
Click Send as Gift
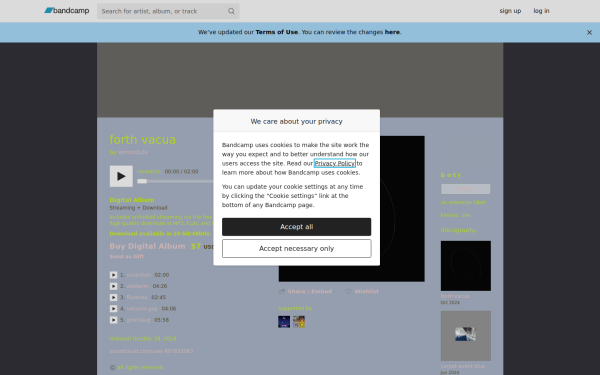127,257
